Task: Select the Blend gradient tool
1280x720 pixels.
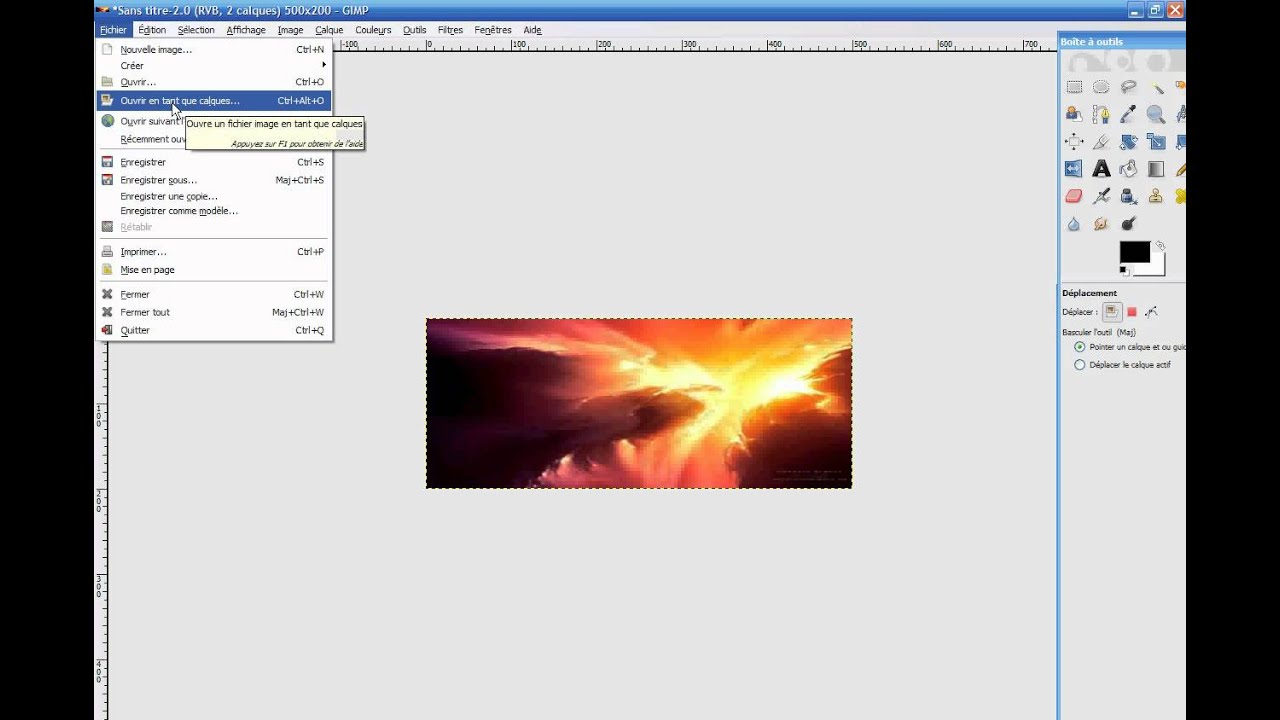Action: coord(1156,169)
